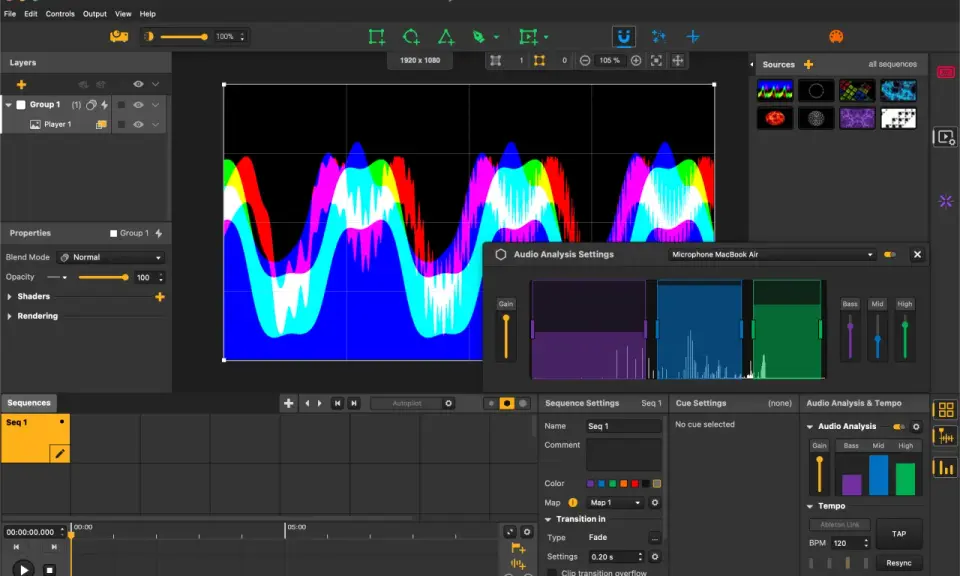Toggle visibility of all layers in header
The image size is (960, 576).
click(x=138, y=84)
